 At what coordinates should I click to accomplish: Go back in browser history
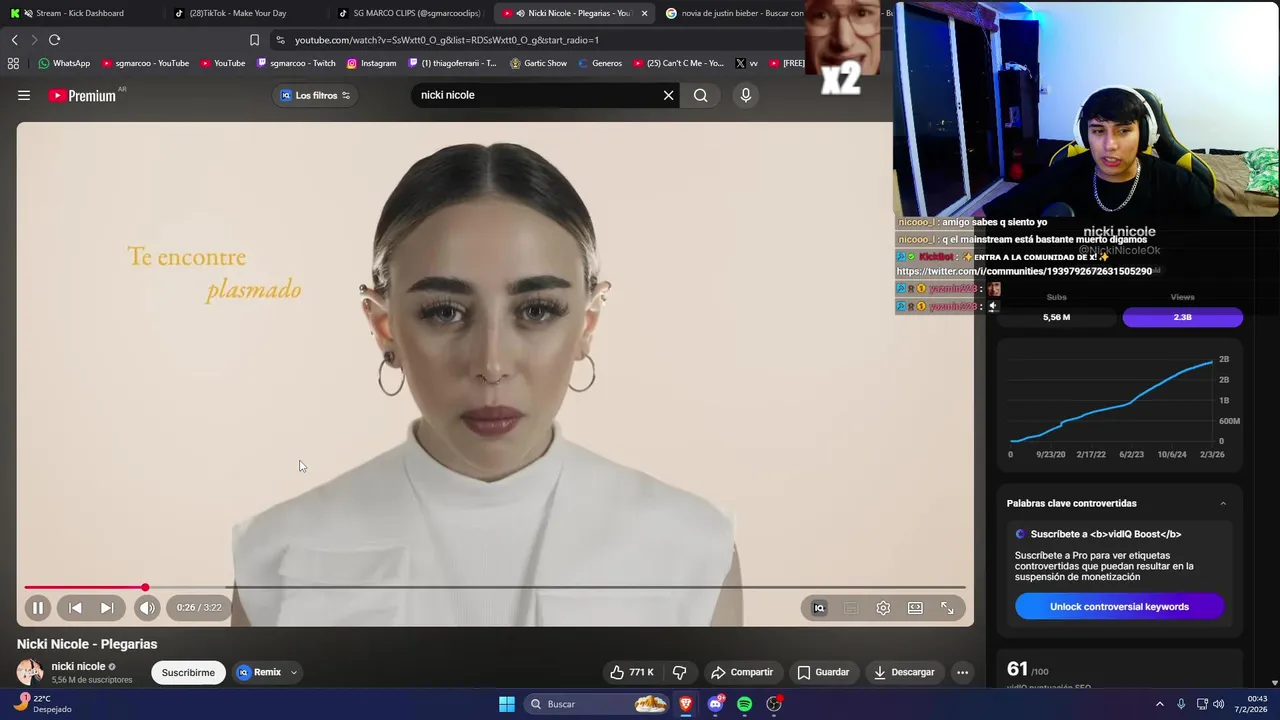(x=14, y=40)
